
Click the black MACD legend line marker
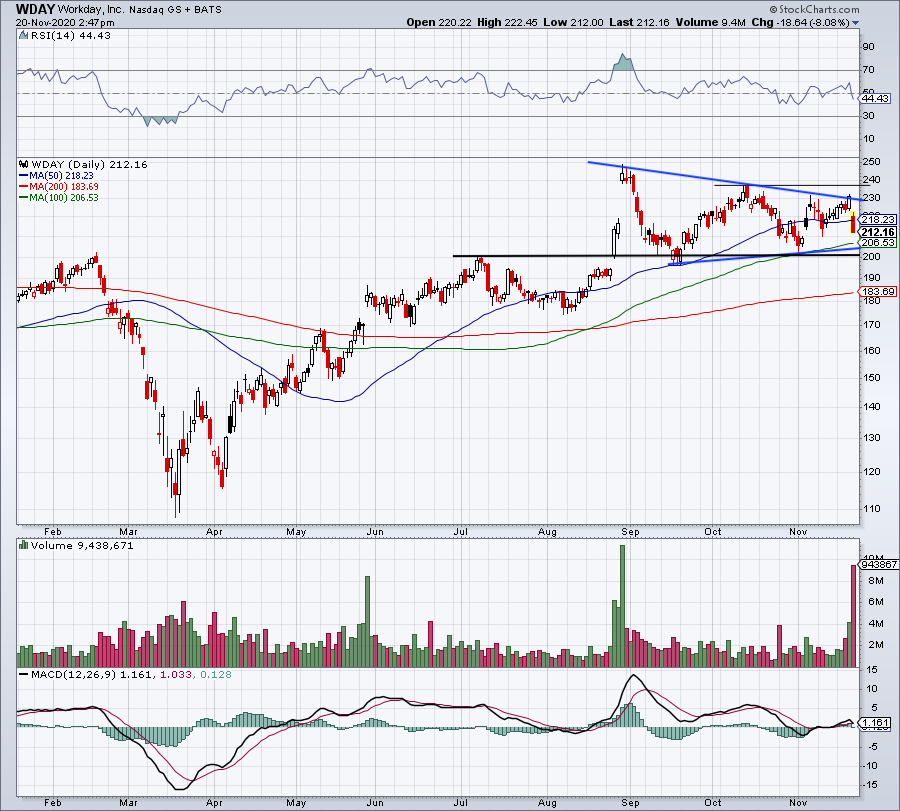(x=24, y=674)
